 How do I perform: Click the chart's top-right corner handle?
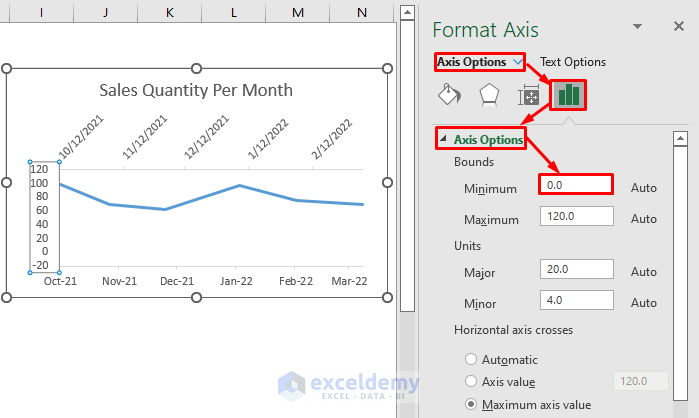click(x=387, y=69)
